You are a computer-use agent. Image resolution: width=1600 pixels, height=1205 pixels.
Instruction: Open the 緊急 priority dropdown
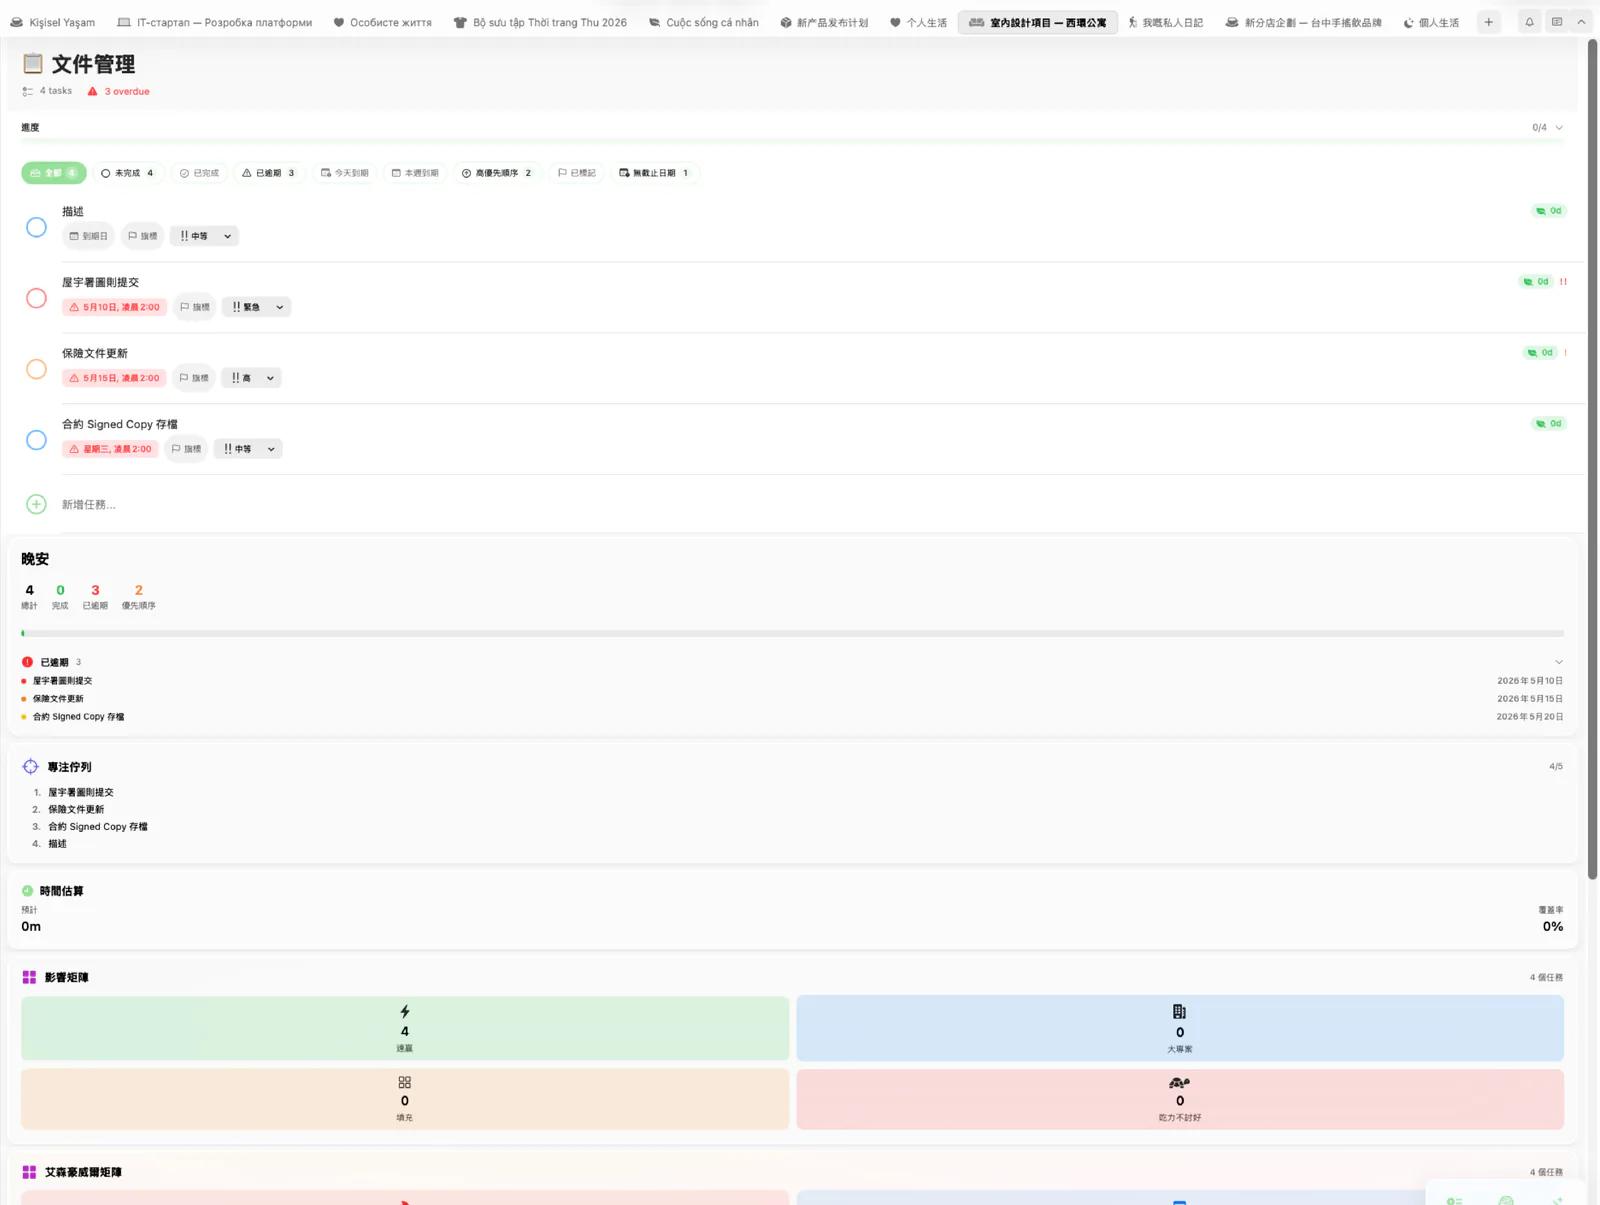tap(257, 307)
